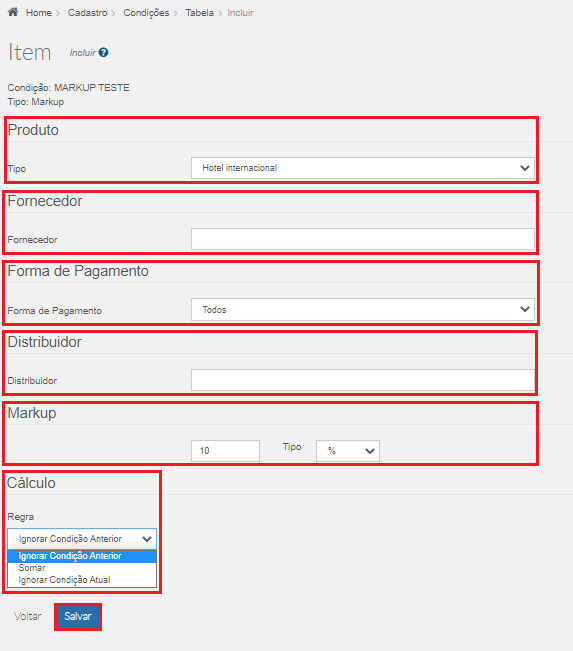Click the home icon in breadcrumb

13,12
